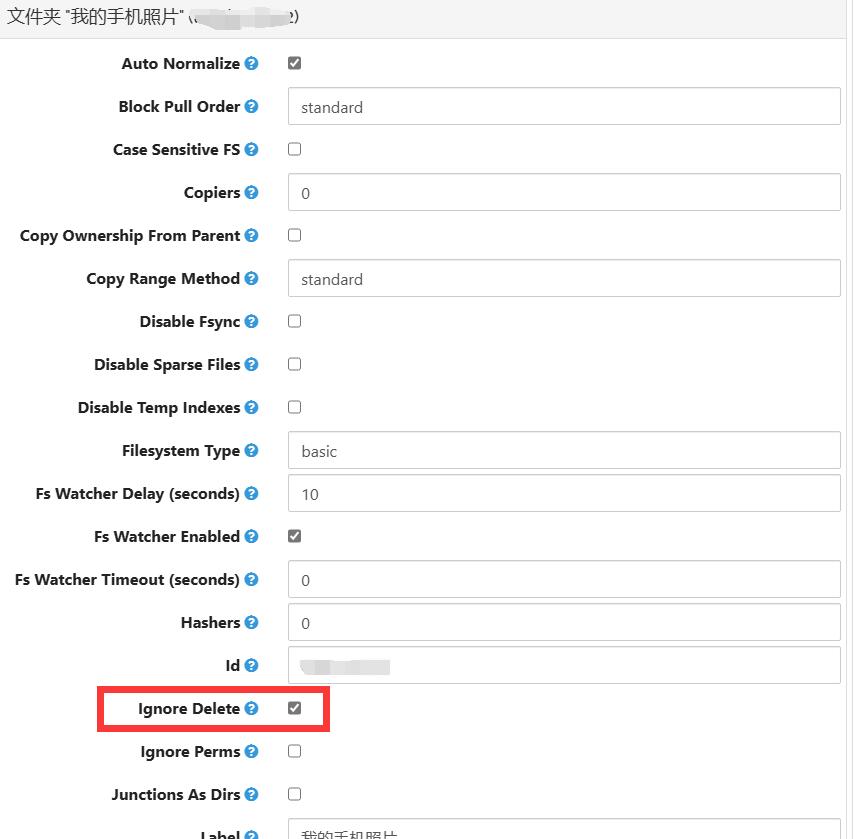Screen dimensions: 854x839
Task: Toggle the Ignore Delete checkbox
Action: (295, 708)
